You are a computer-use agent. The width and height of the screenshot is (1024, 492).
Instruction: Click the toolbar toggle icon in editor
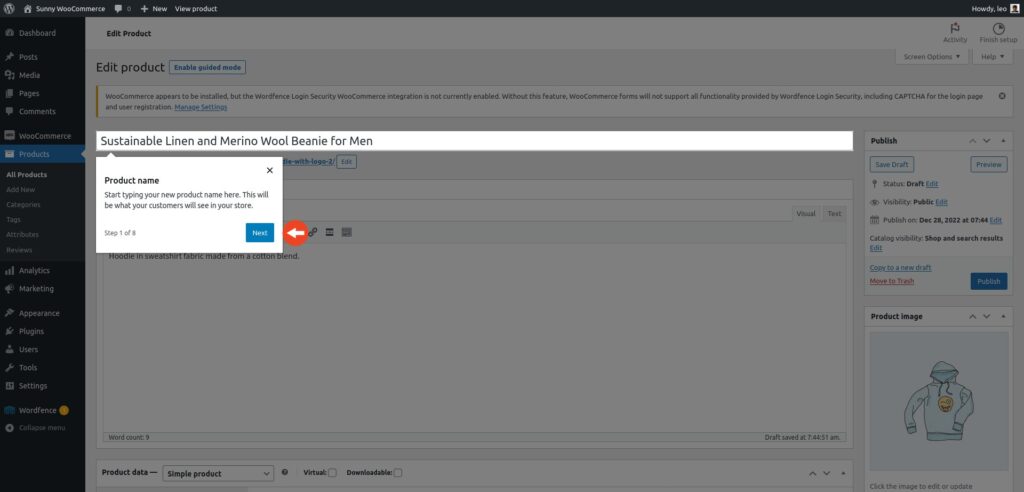point(347,232)
